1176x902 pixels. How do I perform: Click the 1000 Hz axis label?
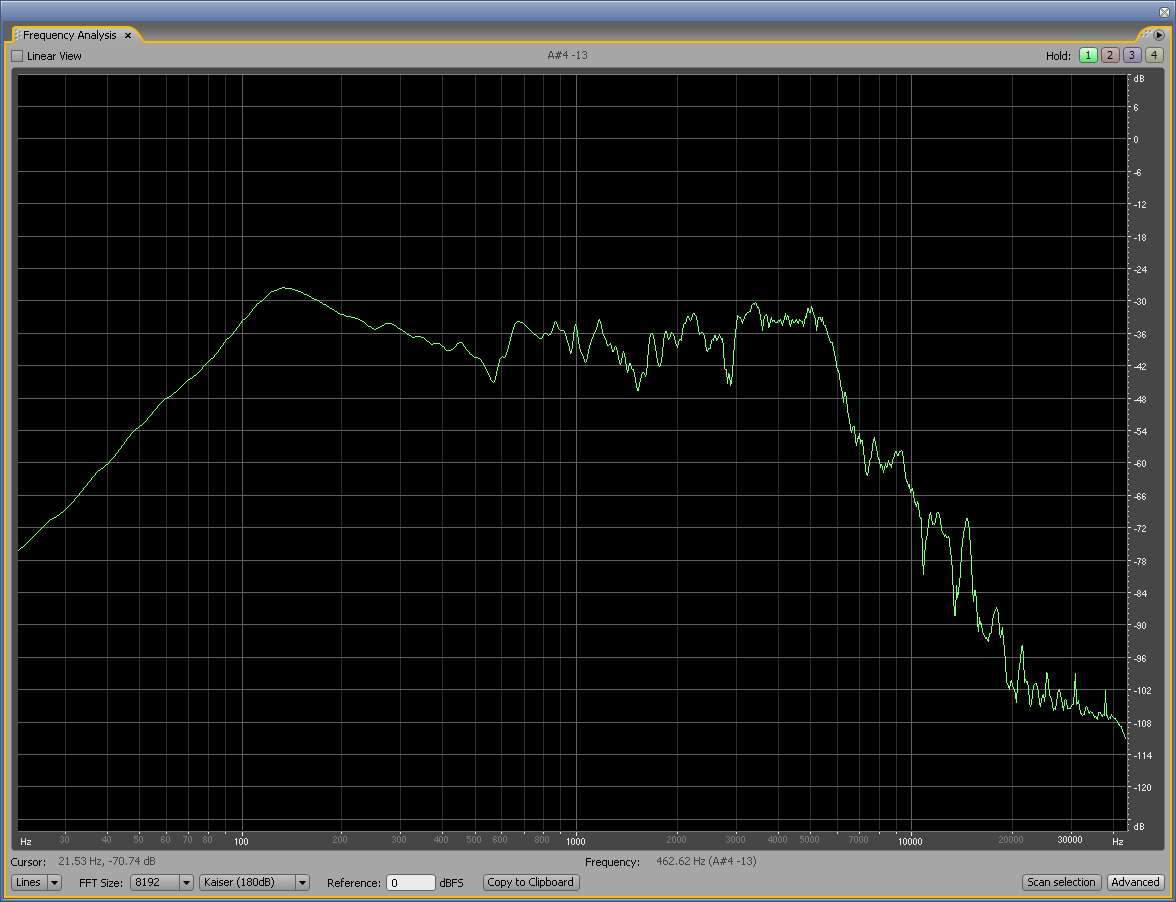click(576, 842)
